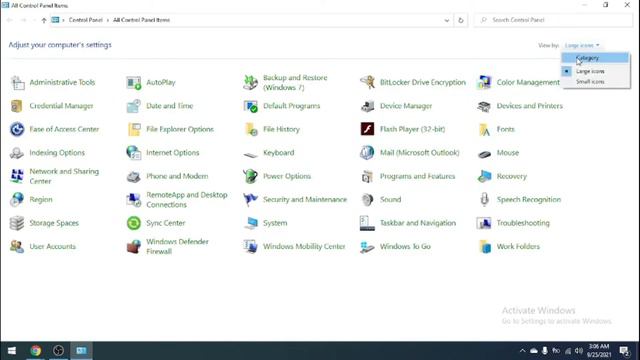Open Devices and Printers icon
This screenshot has height=360, width=640.
484,106
